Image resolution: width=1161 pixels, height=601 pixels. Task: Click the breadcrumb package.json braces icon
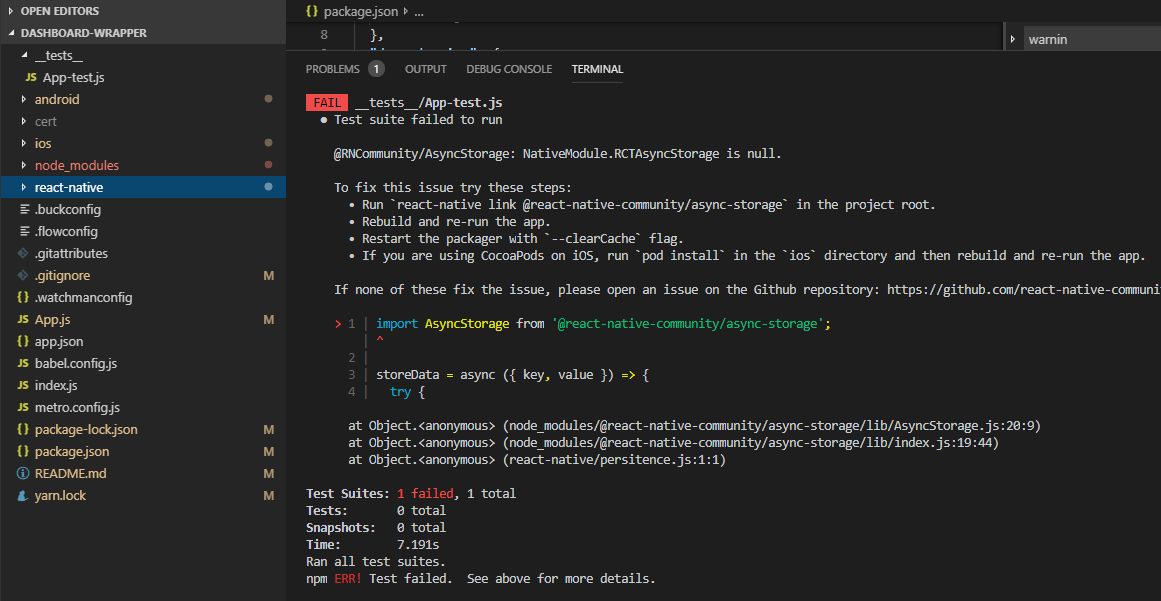pyautogui.click(x=312, y=12)
